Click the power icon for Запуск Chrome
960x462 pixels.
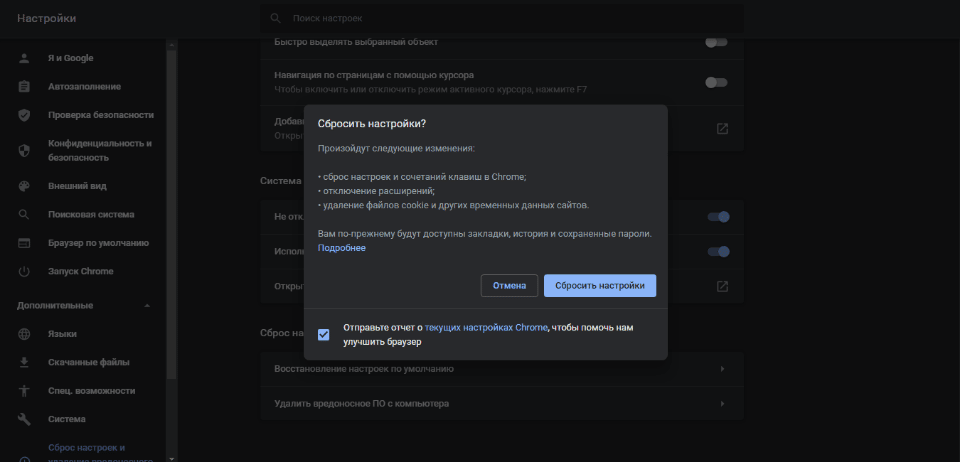[24, 272]
